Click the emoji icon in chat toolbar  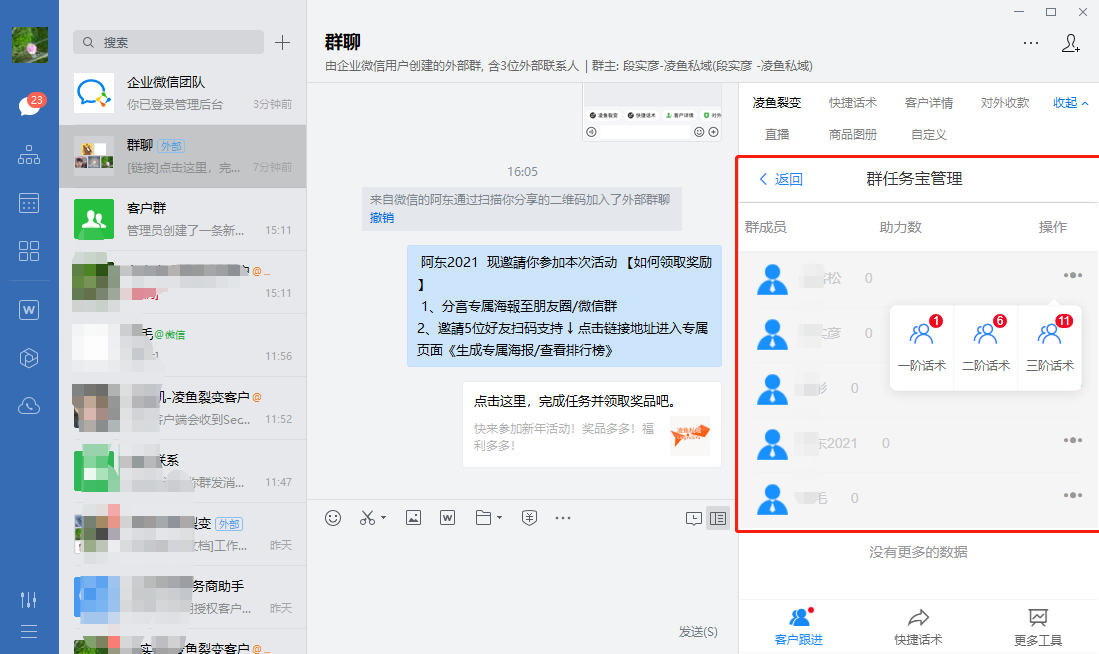[x=334, y=518]
